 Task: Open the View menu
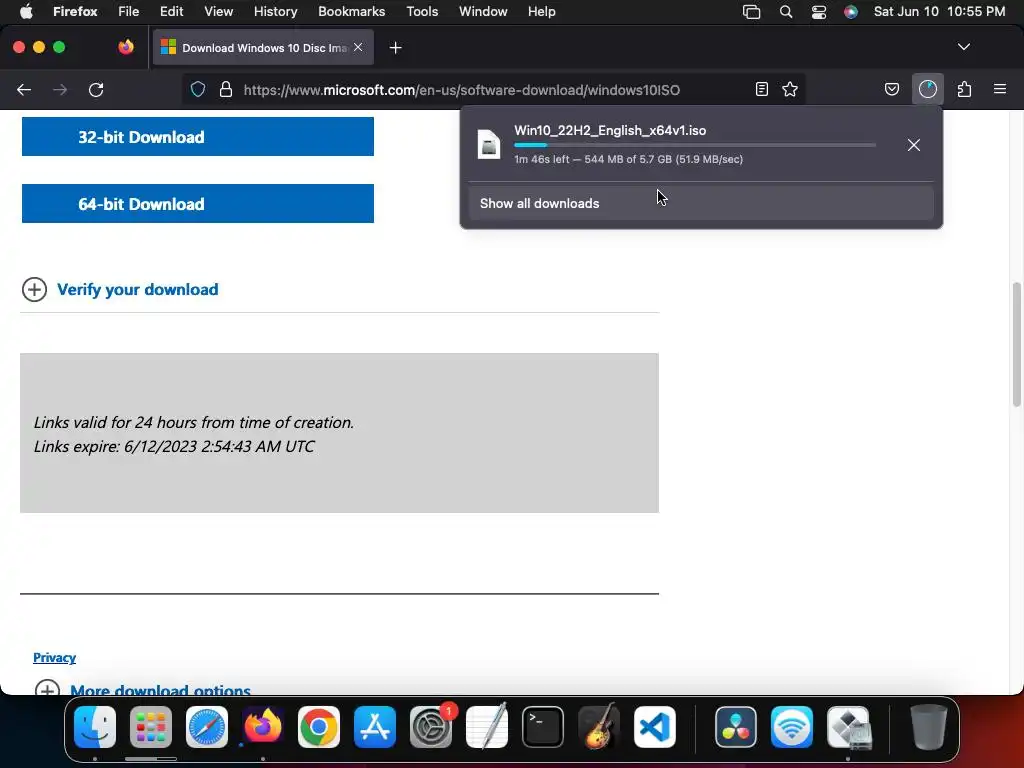point(218,12)
